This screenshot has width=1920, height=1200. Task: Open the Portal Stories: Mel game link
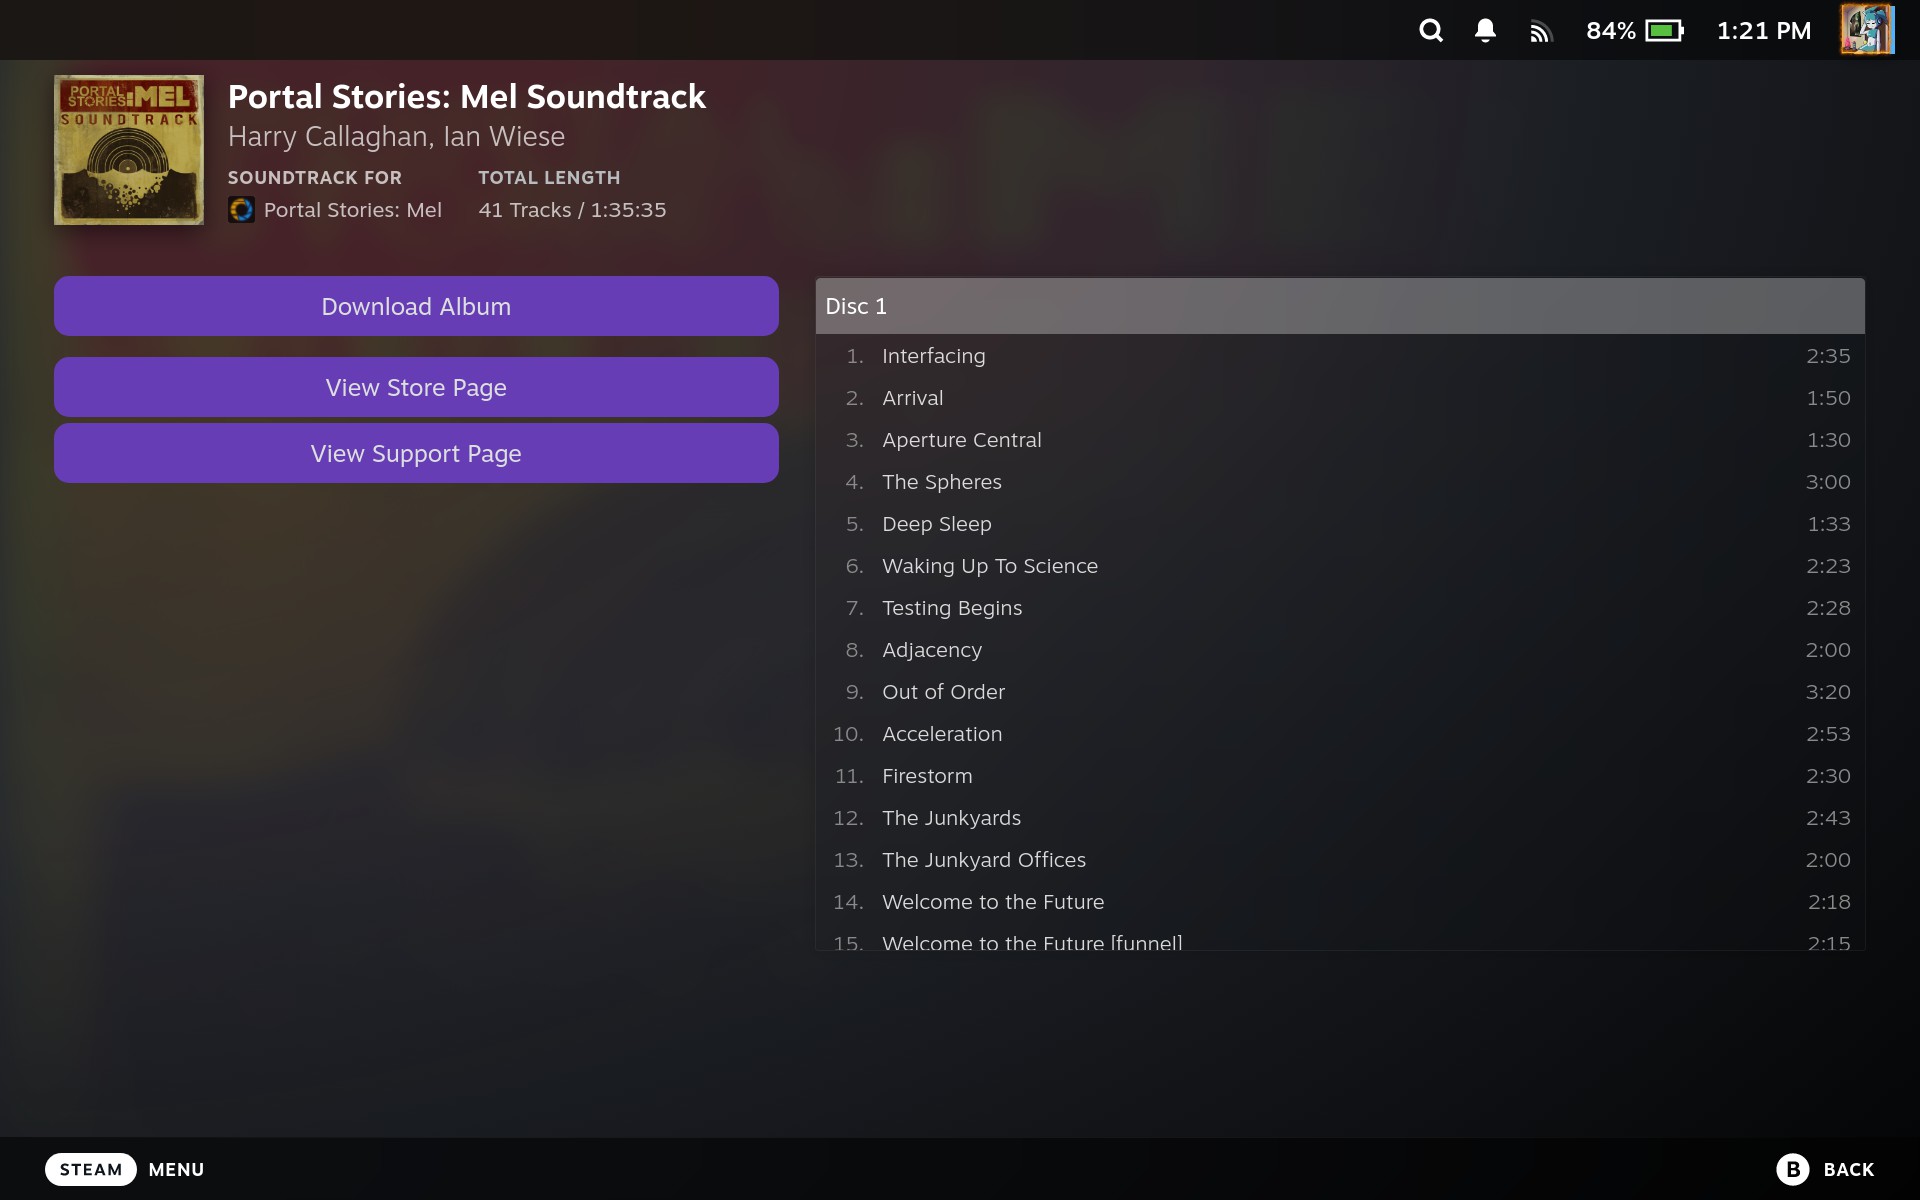(352, 210)
